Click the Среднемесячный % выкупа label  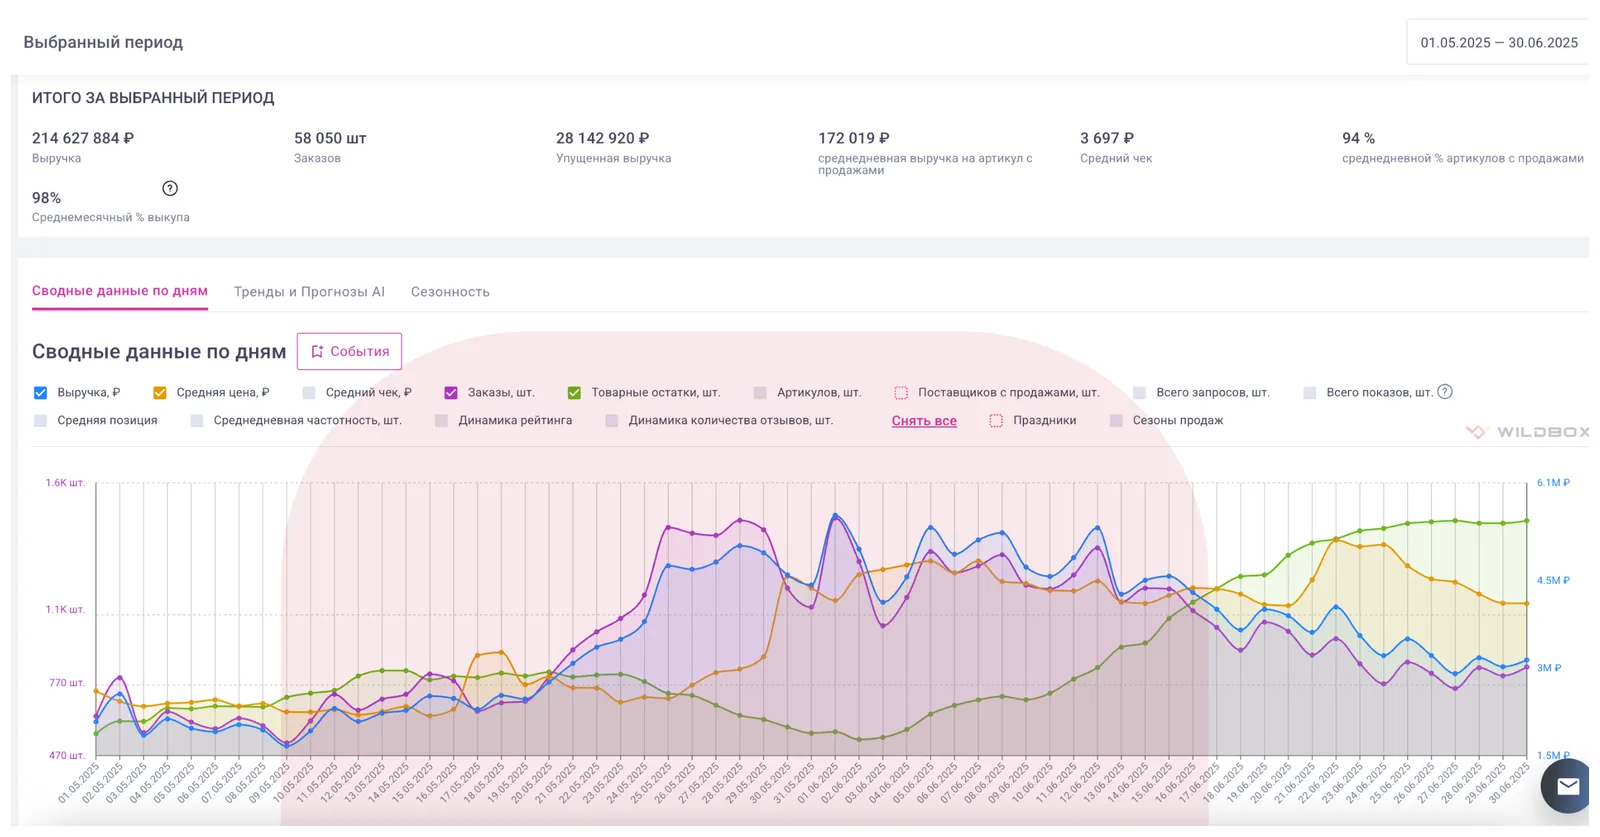(x=111, y=217)
